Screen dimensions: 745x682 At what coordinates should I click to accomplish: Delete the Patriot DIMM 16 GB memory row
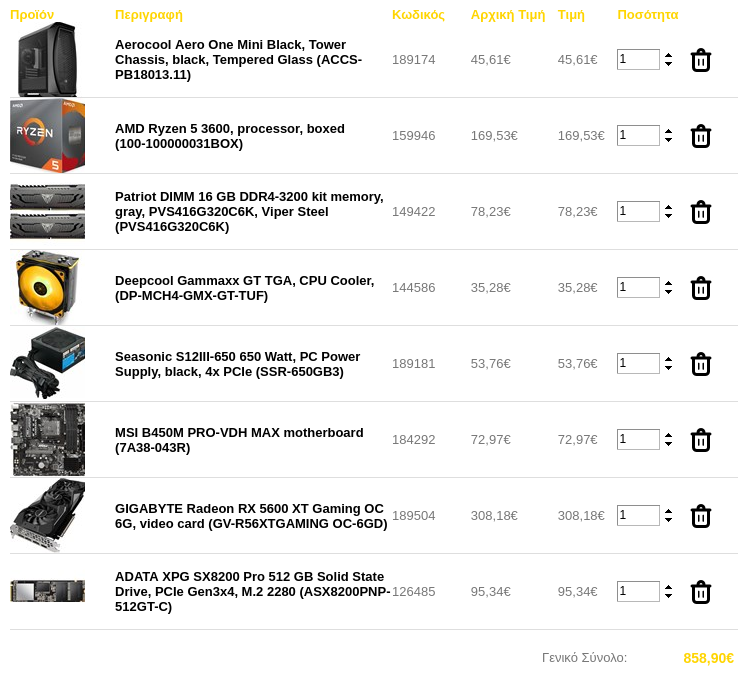point(700,212)
